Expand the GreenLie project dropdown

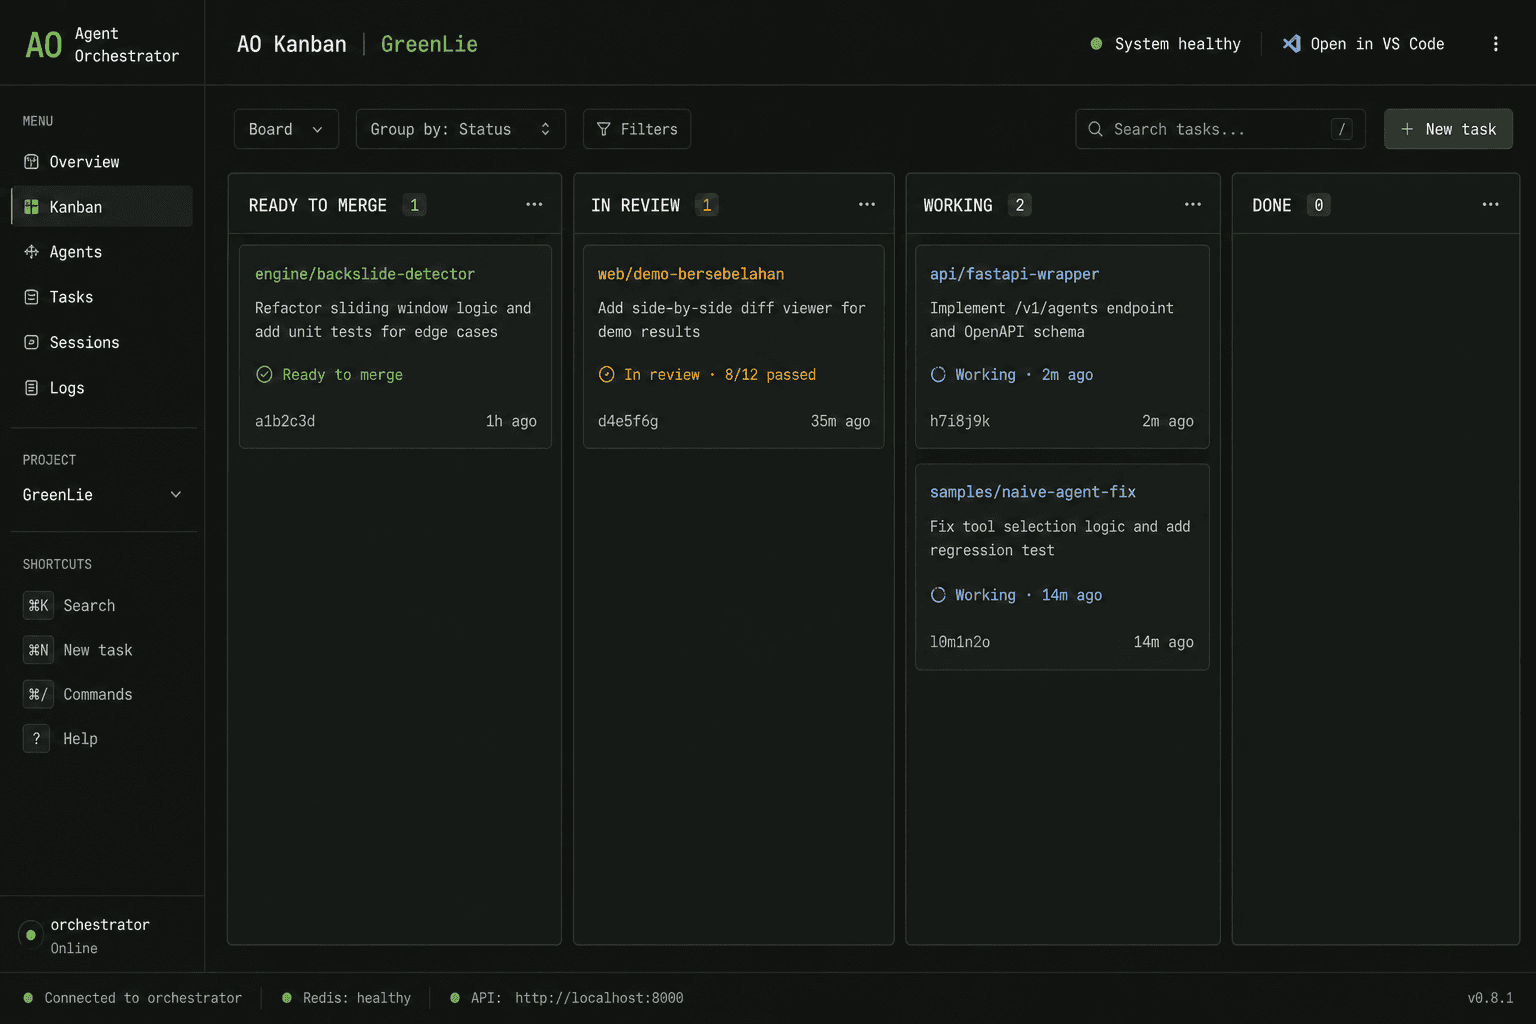[x=101, y=495]
